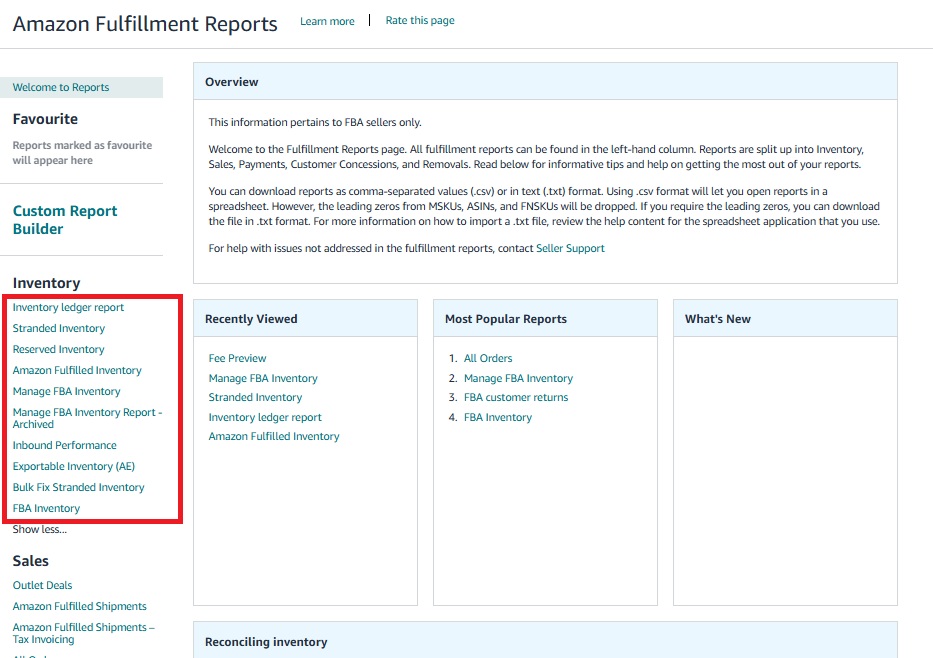
Task: Open Stranded Inventory in the sidebar
Action: (x=58, y=328)
